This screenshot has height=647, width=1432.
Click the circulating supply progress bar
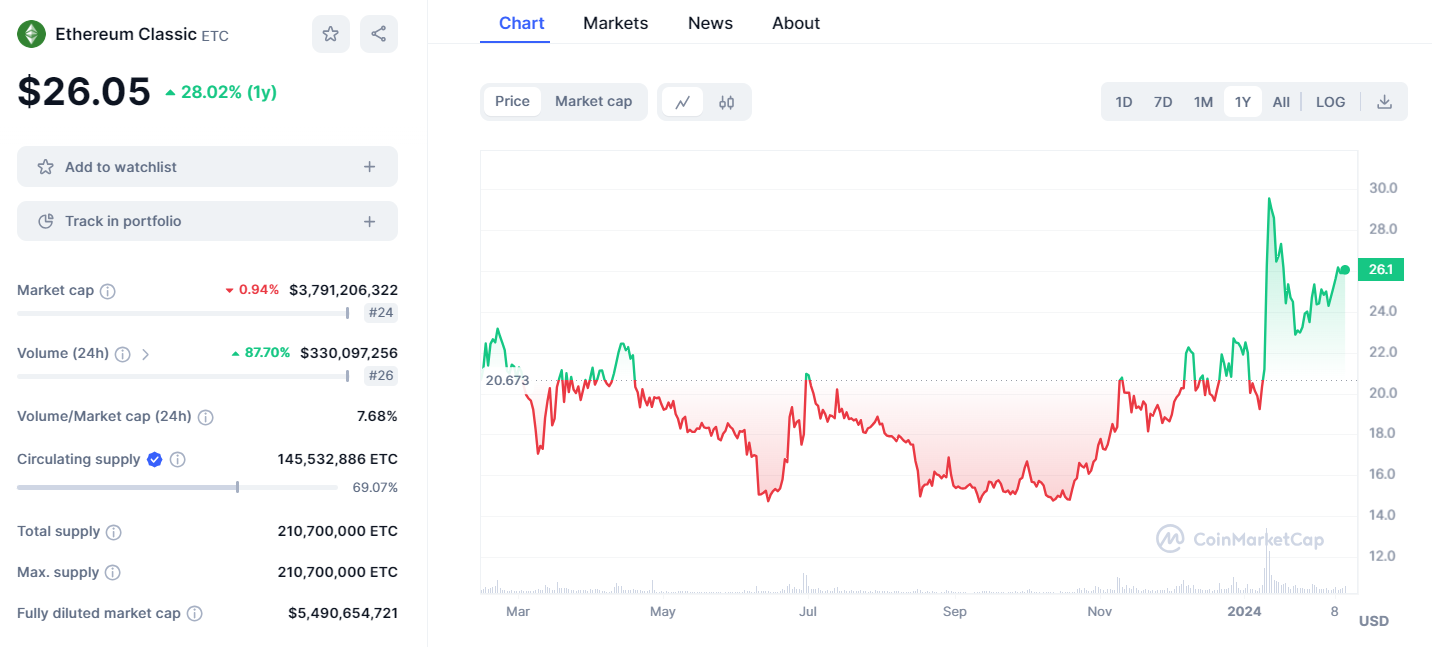click(x=177, y=487)
